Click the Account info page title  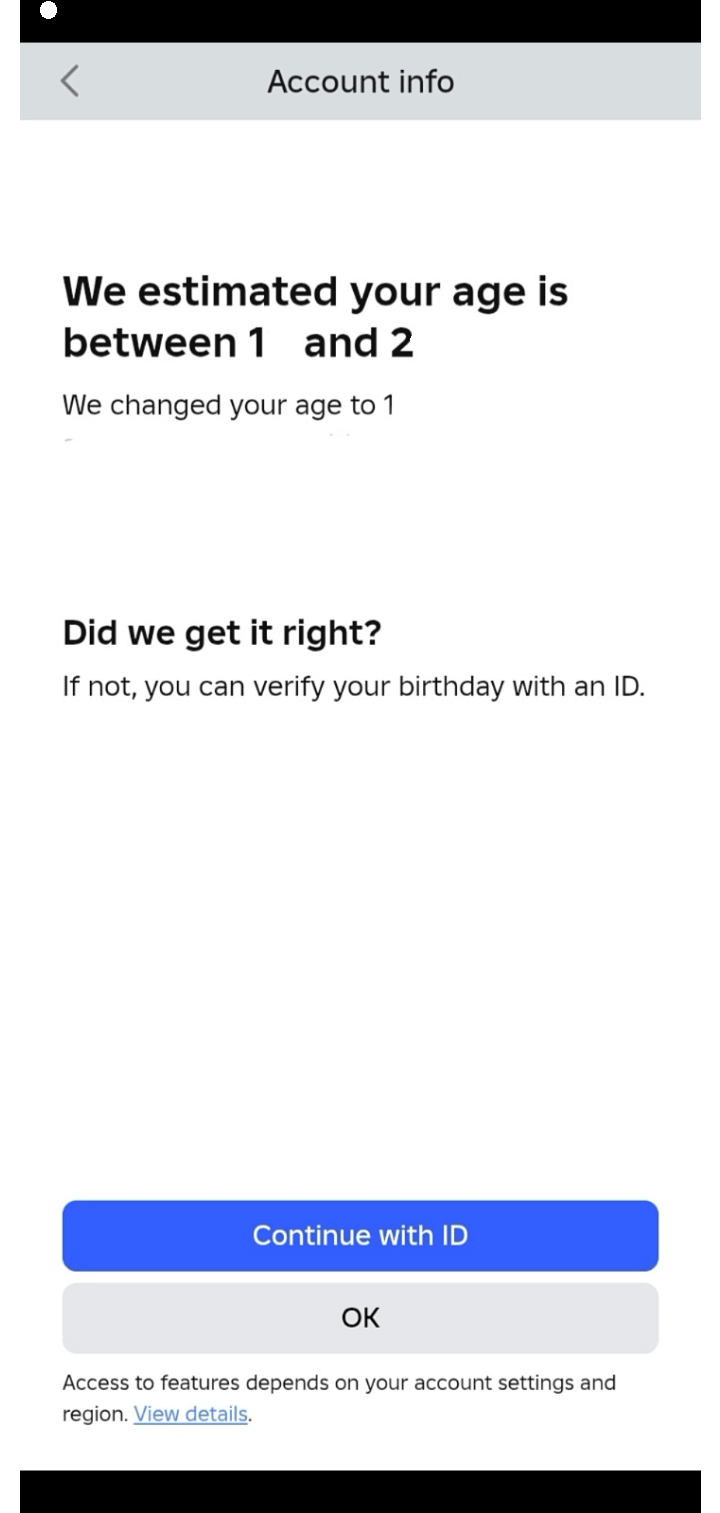360,81
